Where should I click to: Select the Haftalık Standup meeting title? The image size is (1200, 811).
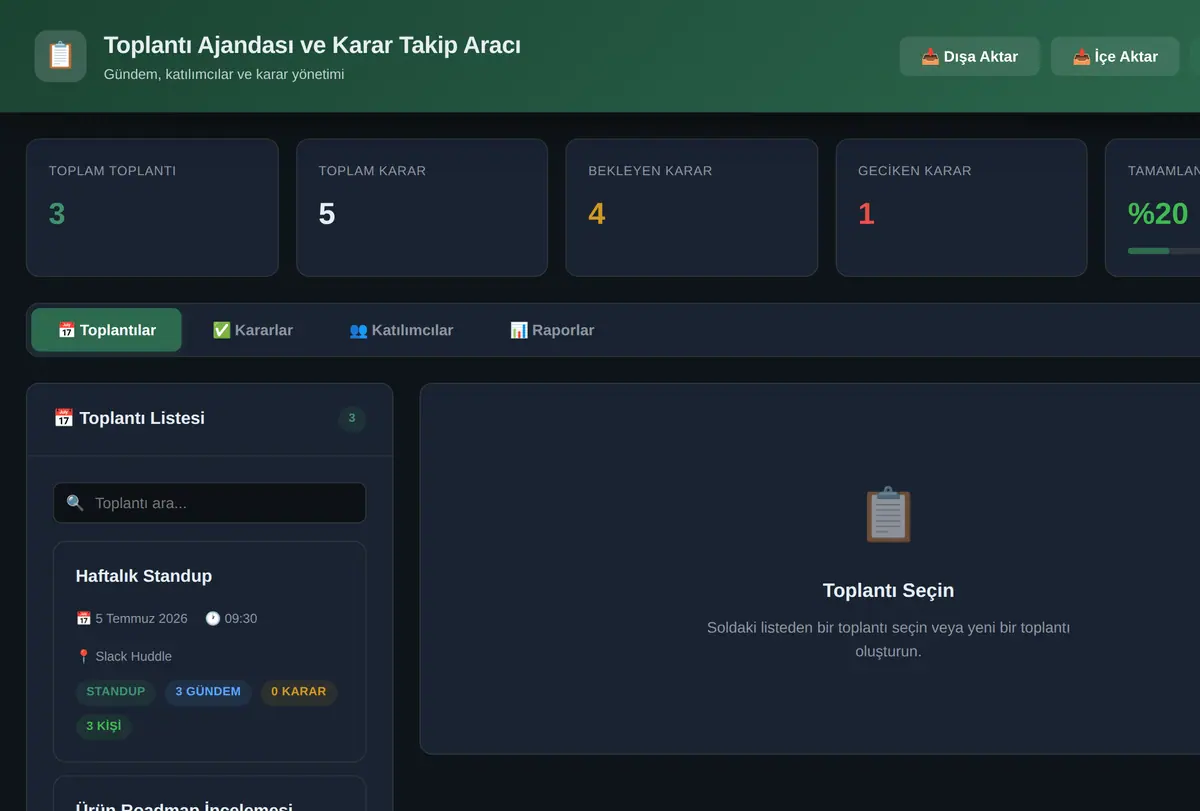click(x=144, y=576)
